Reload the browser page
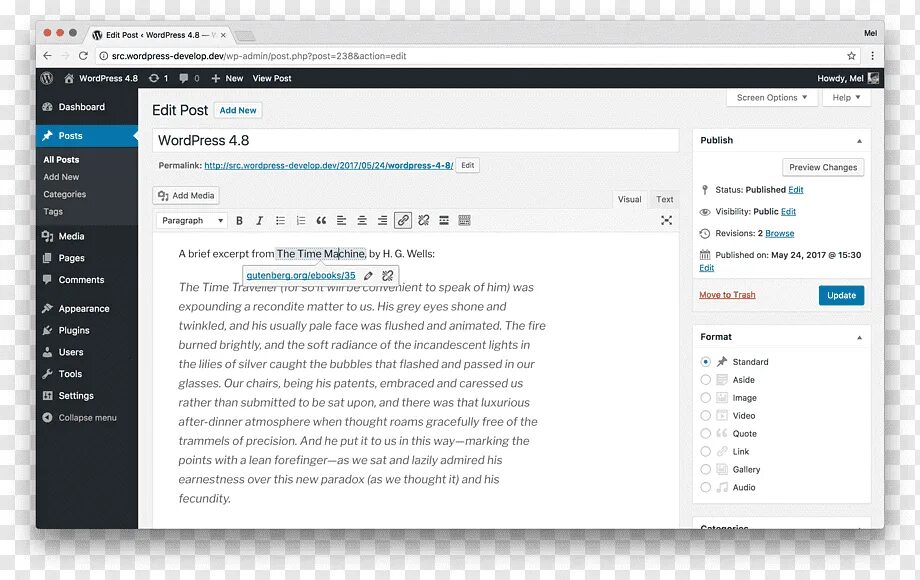This screenshot has width=920, height=580. (x=83, y=56)
